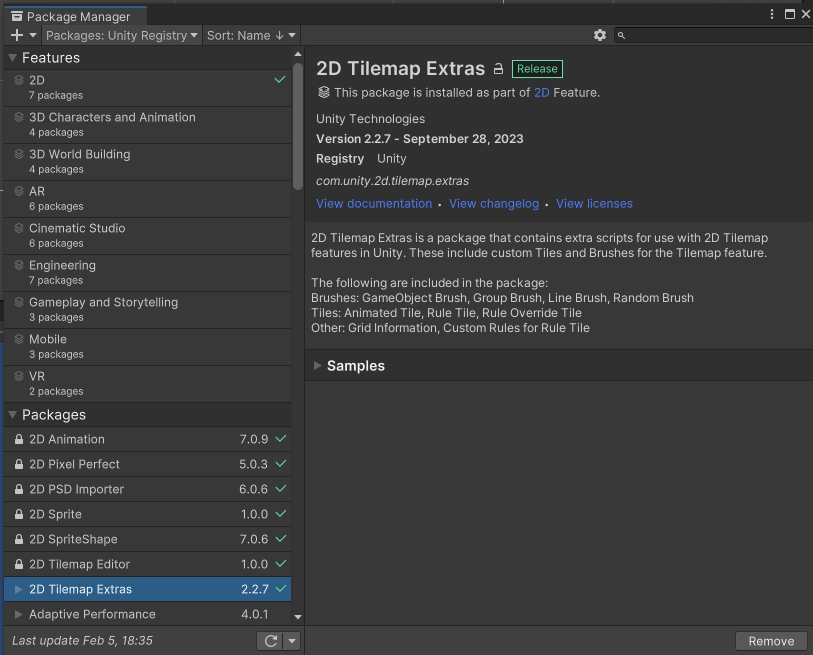The image size is (813, 655).
Task: Open the Sort: Name dropdown
Action: [x=251, y=35]
